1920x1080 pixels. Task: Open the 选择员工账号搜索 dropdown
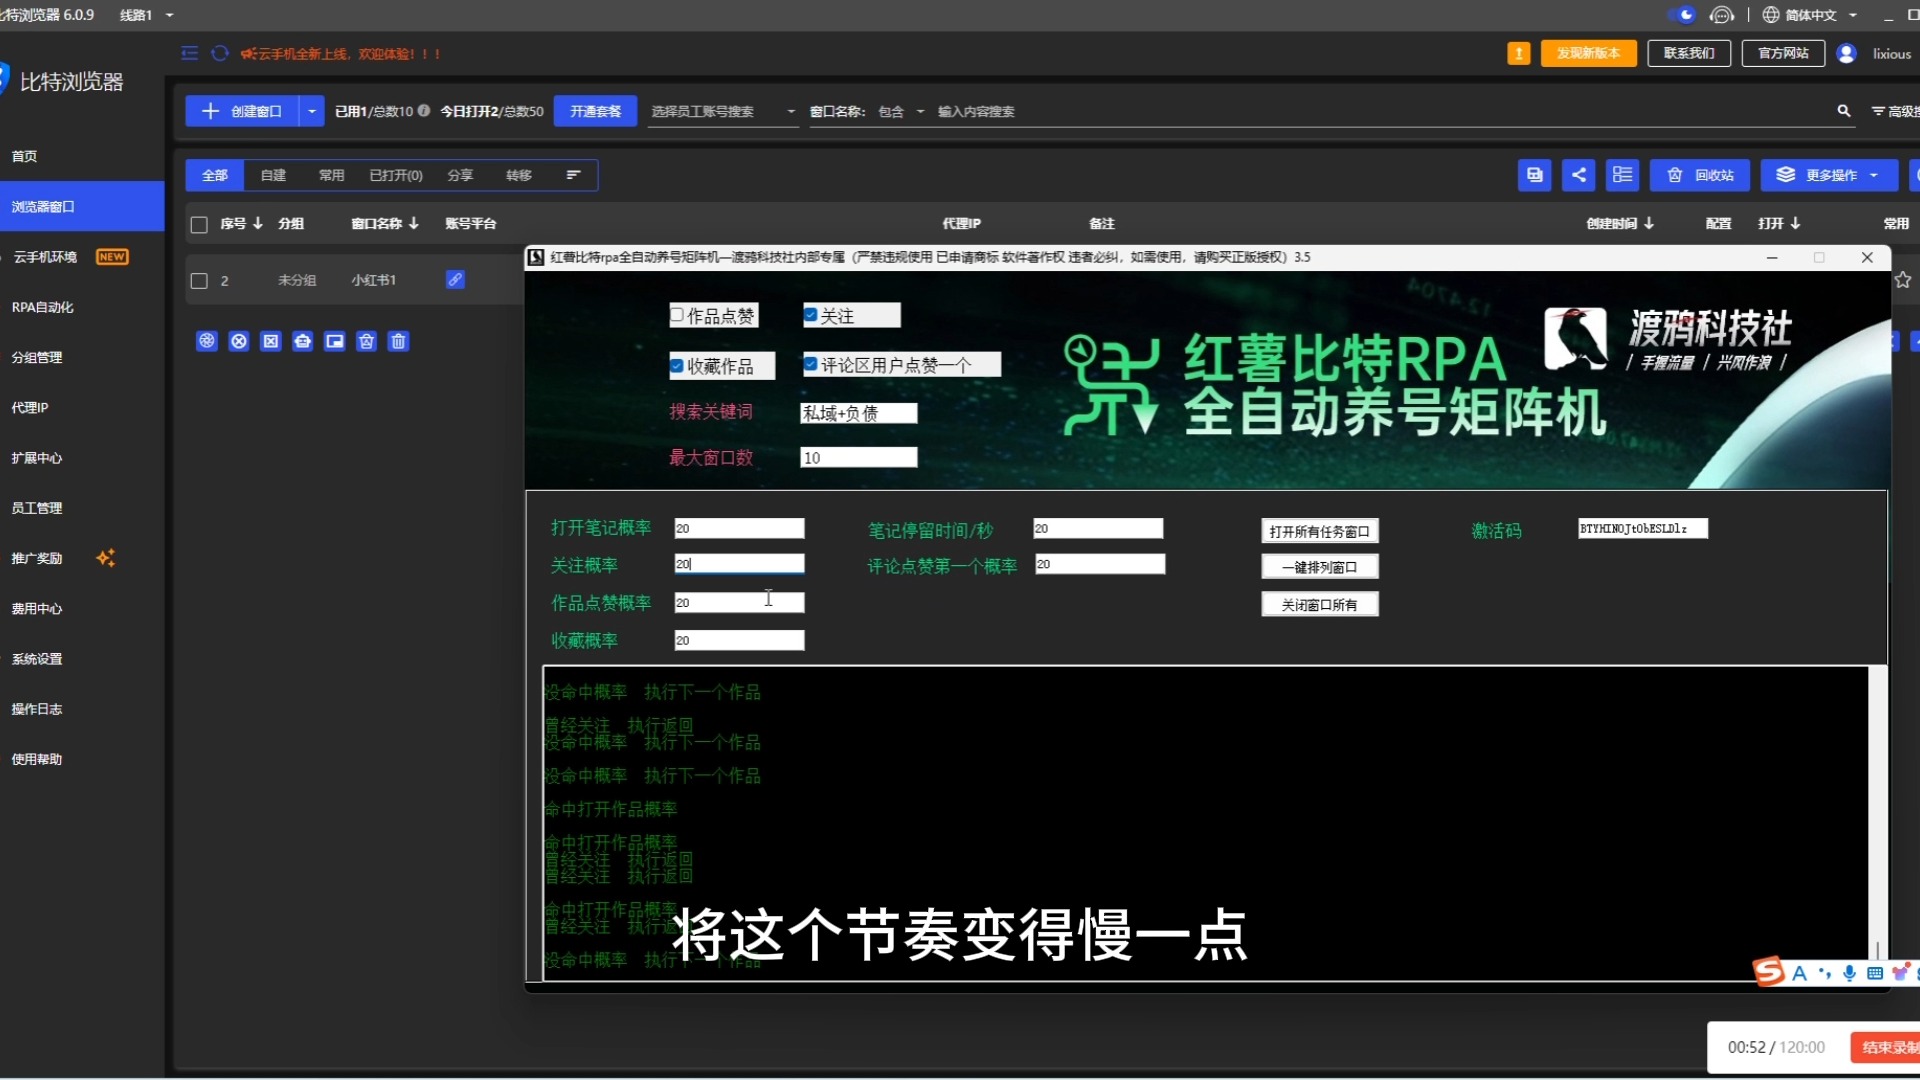point(723,111)
